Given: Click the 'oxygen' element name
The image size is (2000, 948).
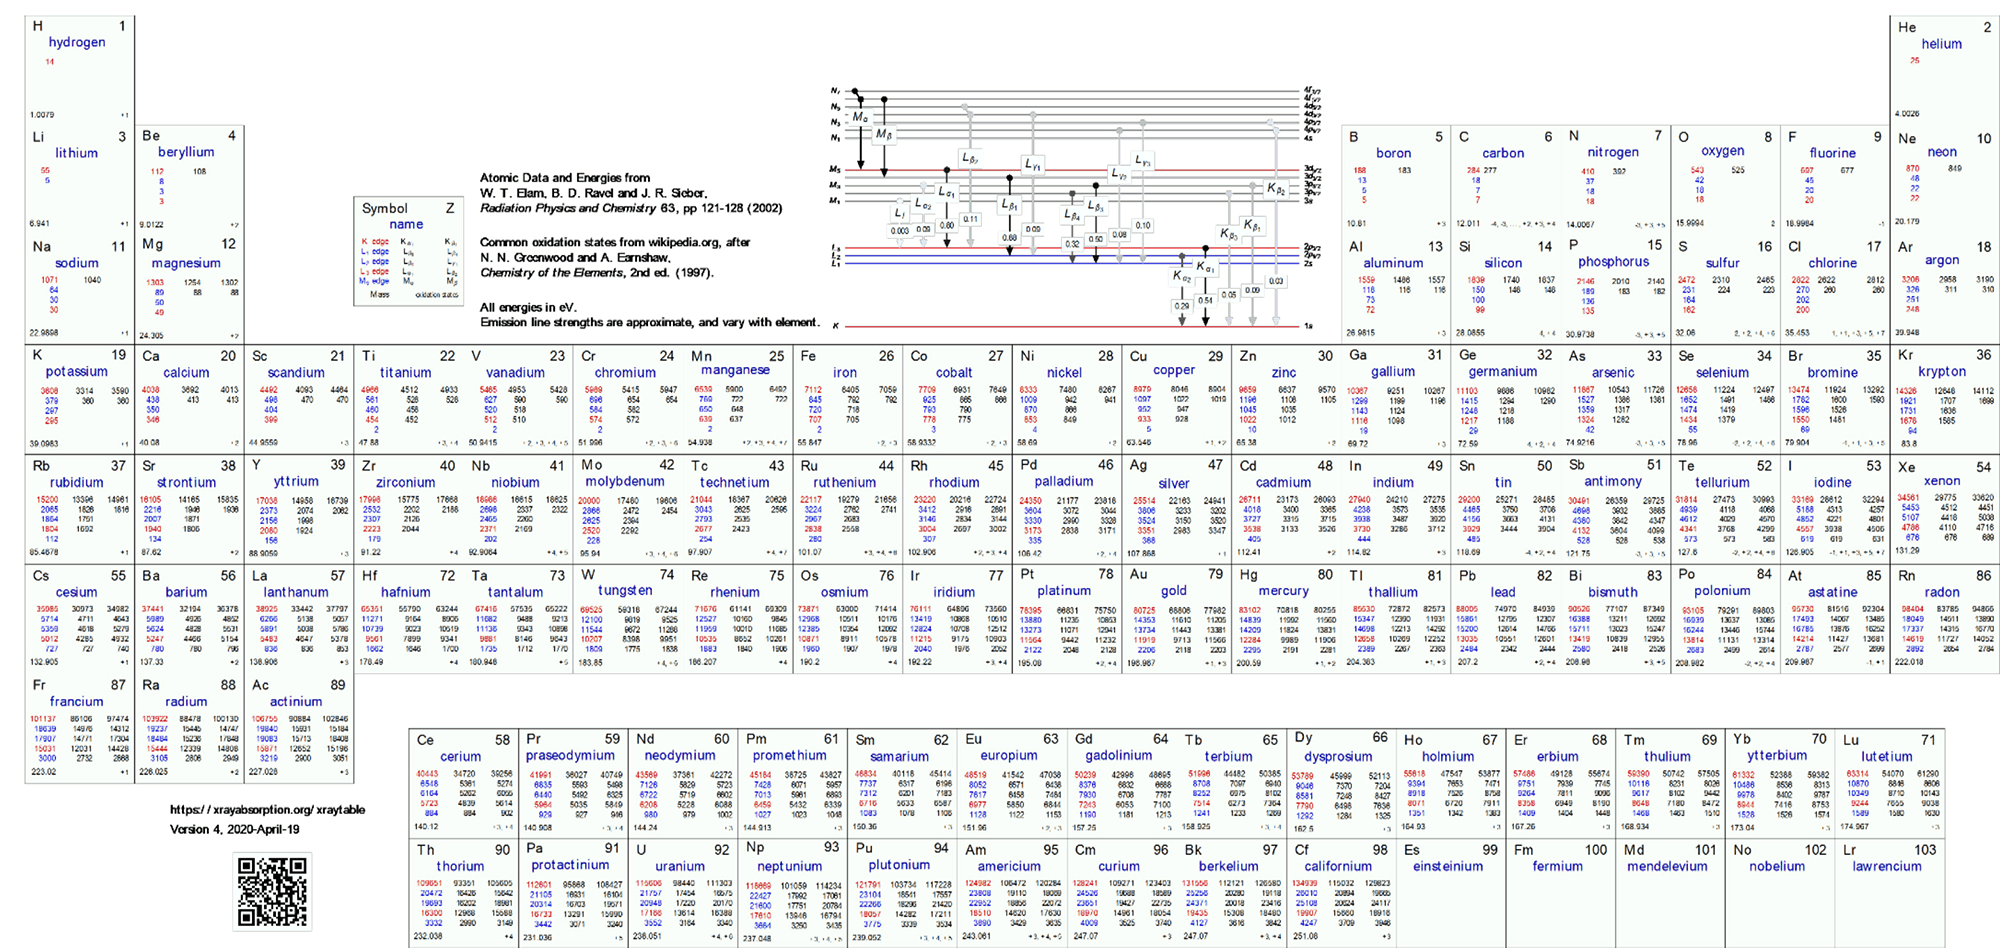Looking at the screenshot, I should [1723, 151].
